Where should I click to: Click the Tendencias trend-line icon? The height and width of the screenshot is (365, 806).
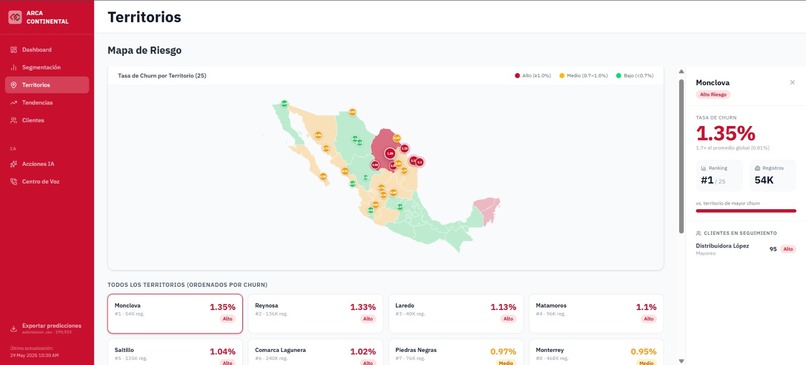[14, 103]
